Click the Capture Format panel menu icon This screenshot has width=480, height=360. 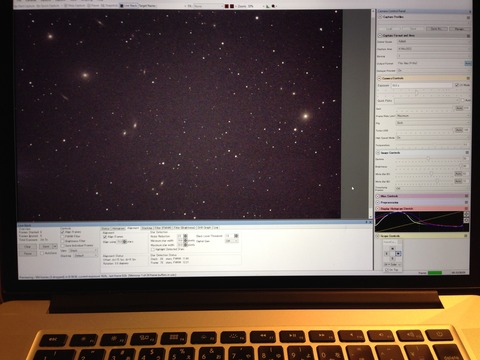coord(468,36)
